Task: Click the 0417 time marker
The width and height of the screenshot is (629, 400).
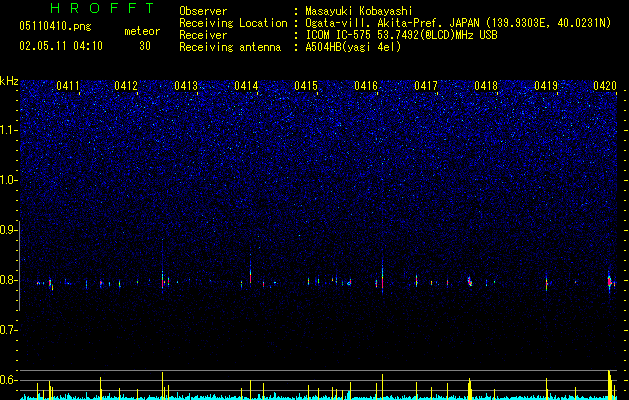Action: pyautogui.click(x=426, y=86)
